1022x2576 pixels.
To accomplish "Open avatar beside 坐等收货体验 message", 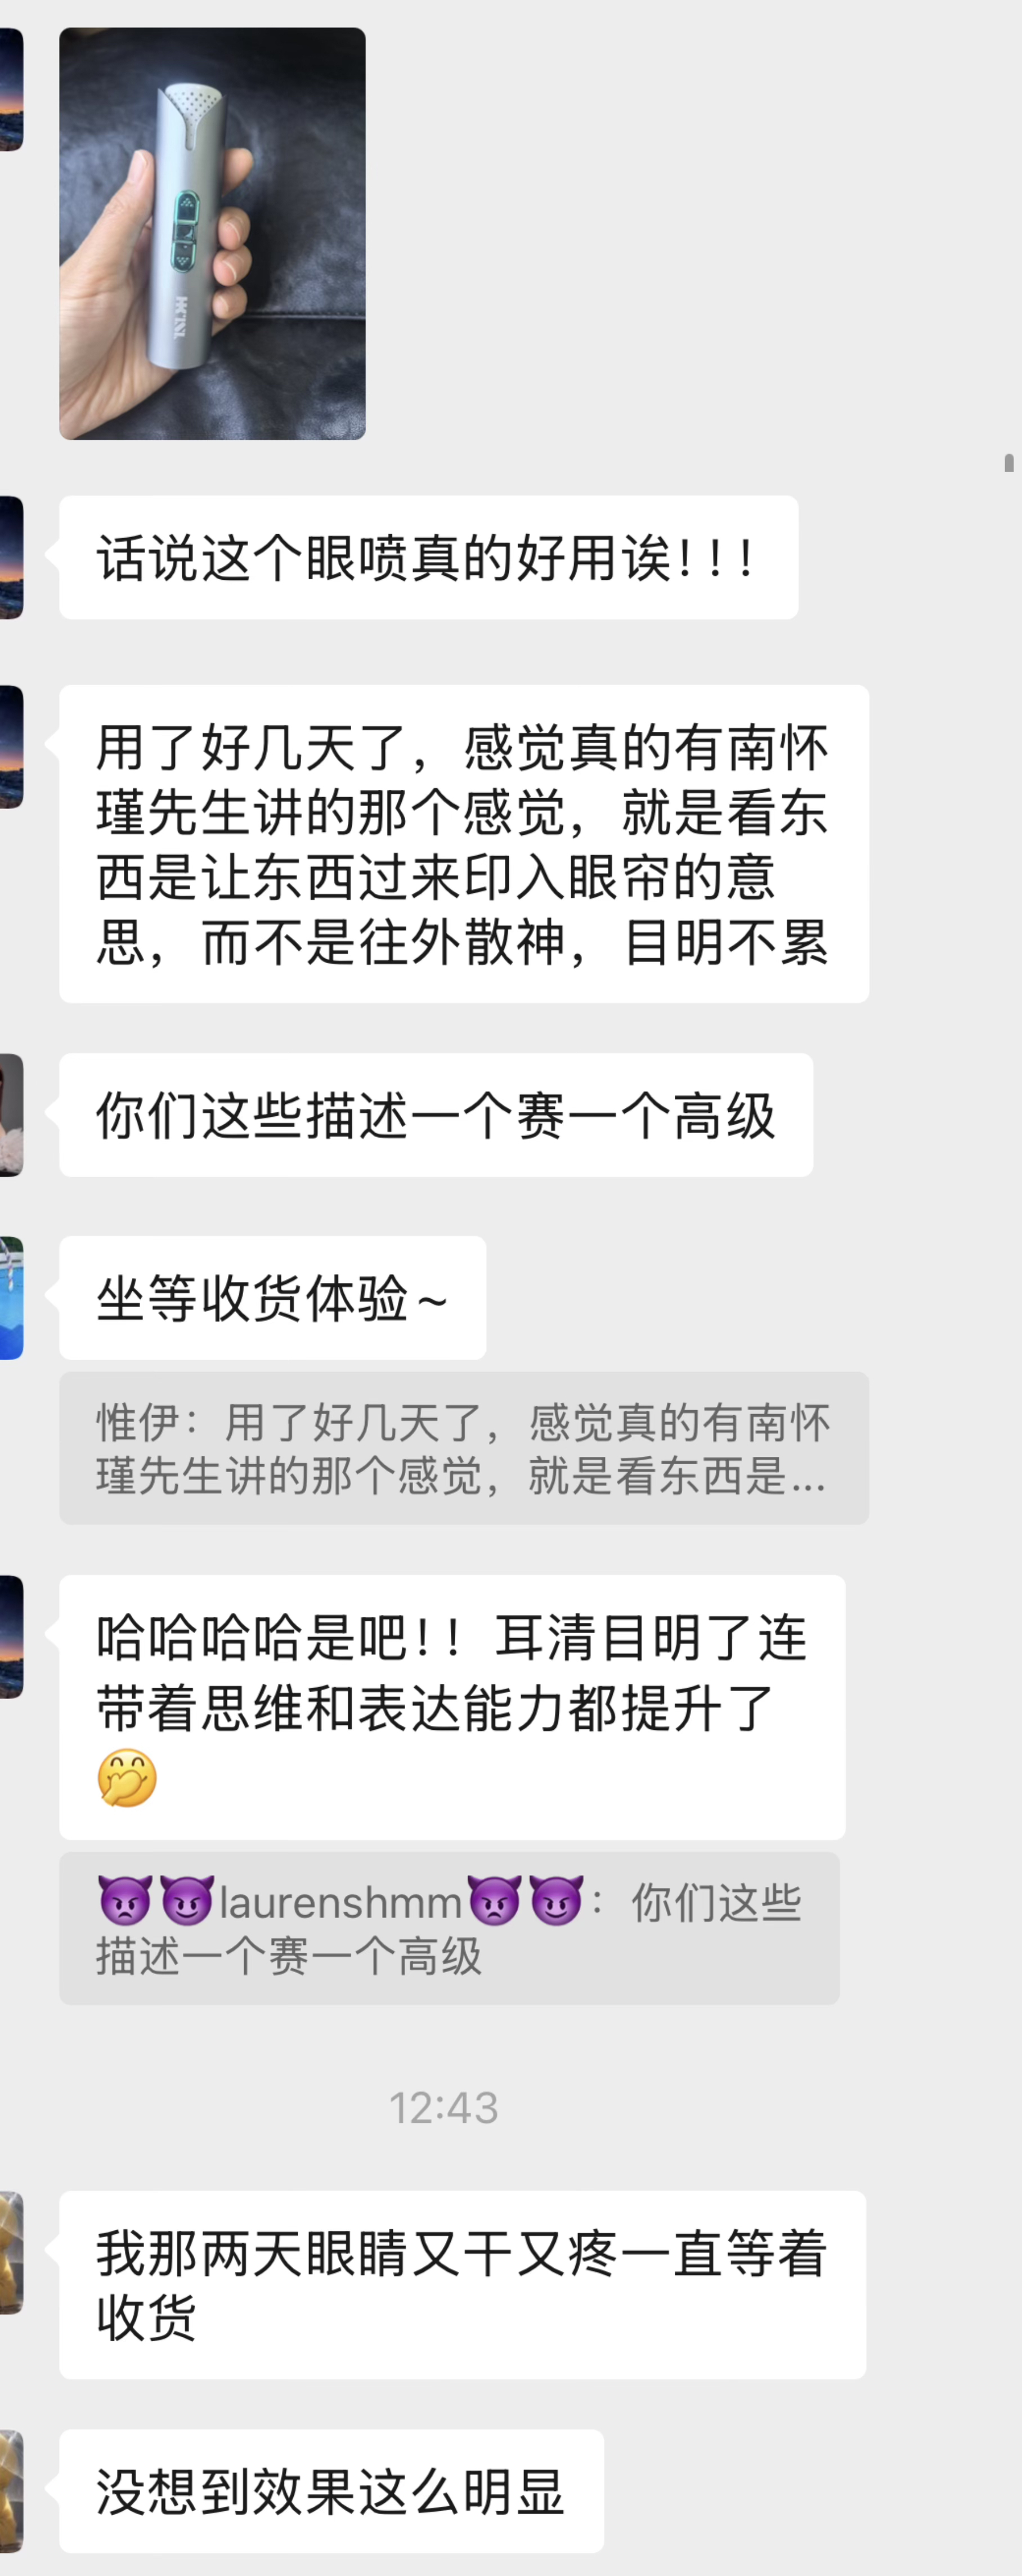I will coord(11,1297).
